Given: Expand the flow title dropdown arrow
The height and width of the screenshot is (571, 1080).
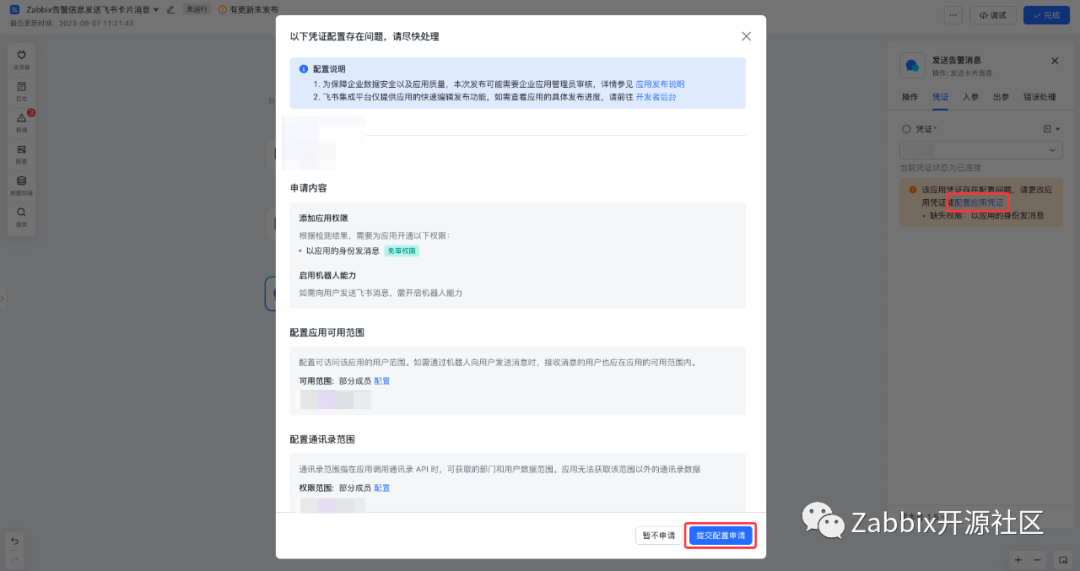Looking at the screenshot, I should (156, 10).
